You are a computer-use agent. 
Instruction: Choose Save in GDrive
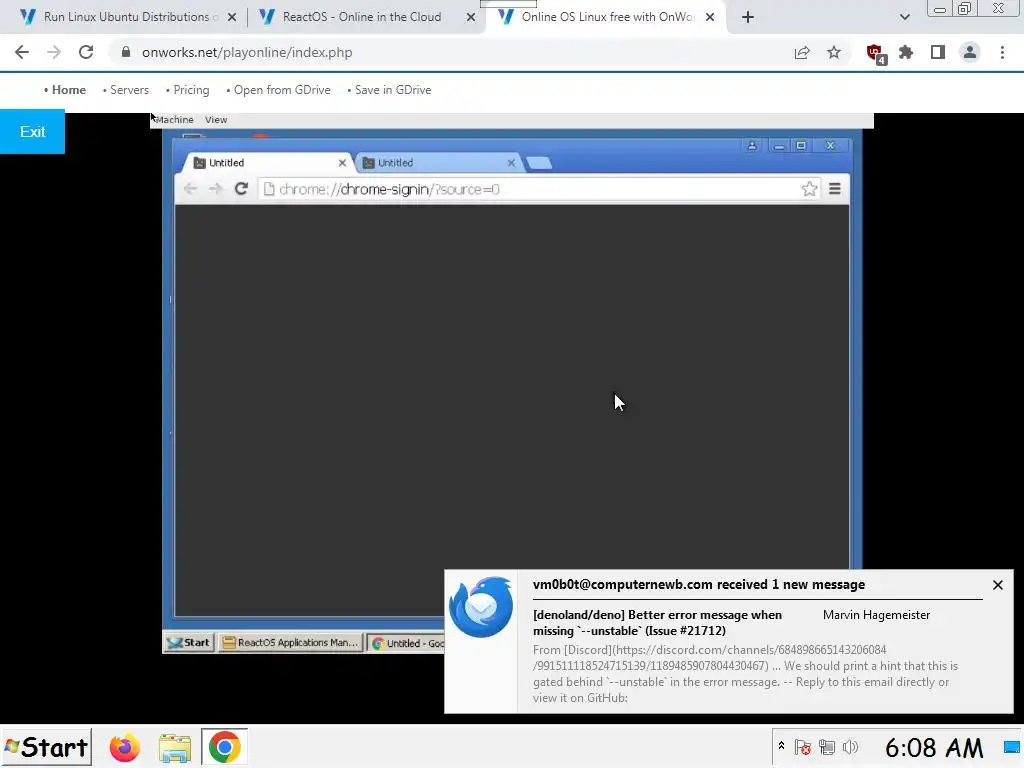click(392, 90)
